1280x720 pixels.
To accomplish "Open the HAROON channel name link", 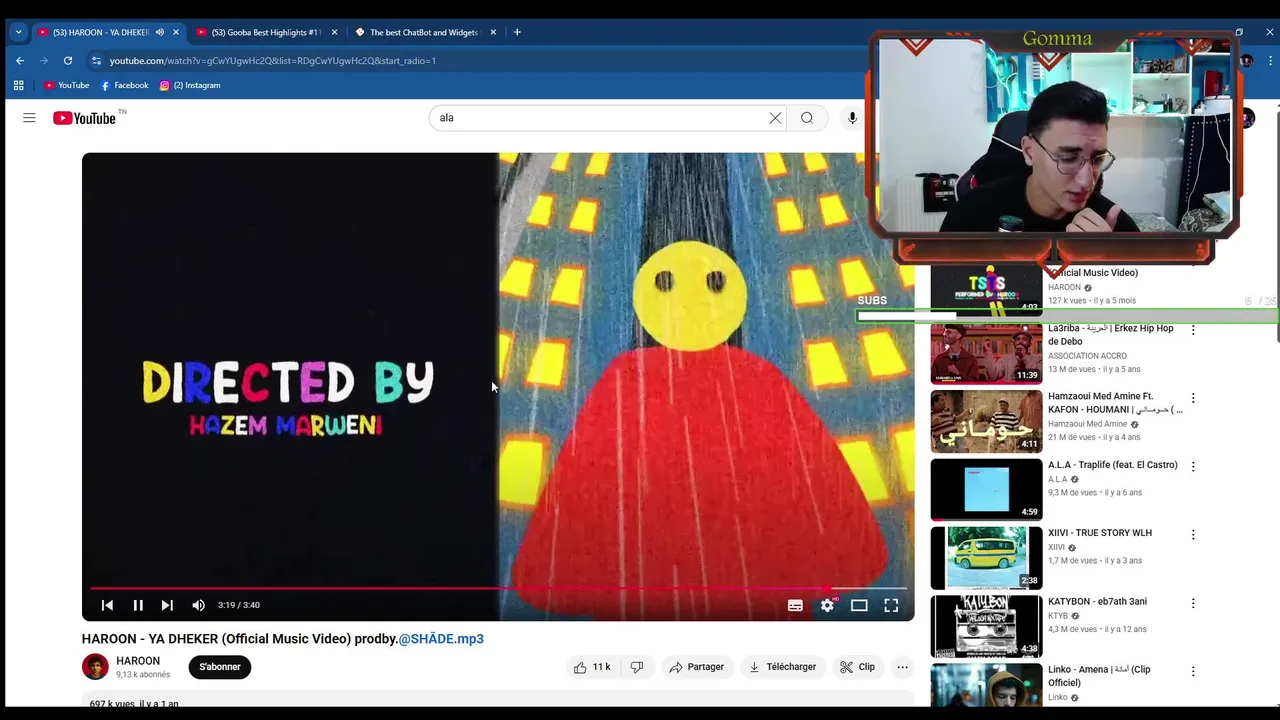I will 138,661.
